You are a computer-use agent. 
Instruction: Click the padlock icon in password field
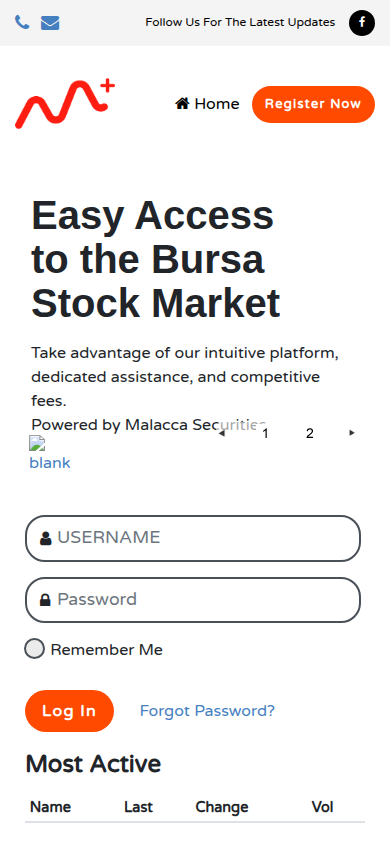(x=45, y=600)
